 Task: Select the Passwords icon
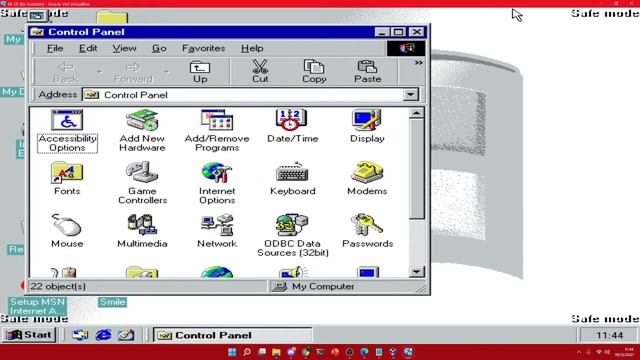coord(367,231)
